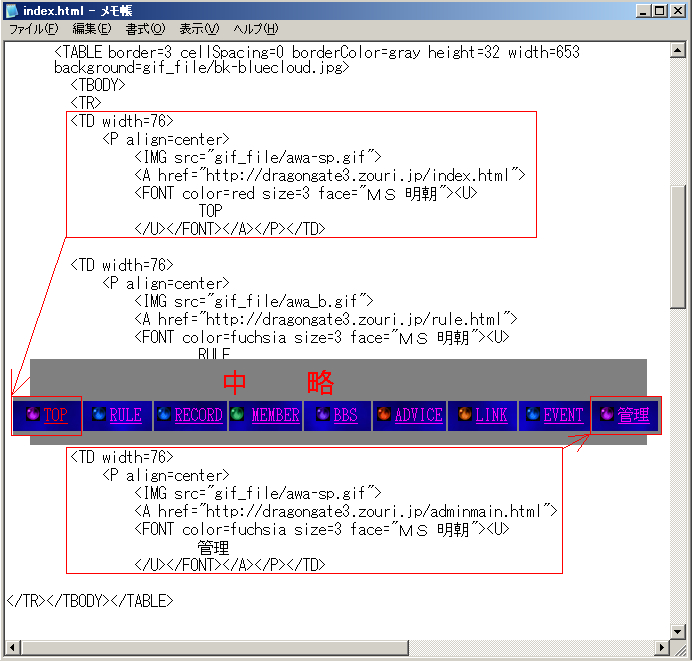The image size is (692, 661).
Task: Open the 編集(E) menu
Action: point(92,29)
